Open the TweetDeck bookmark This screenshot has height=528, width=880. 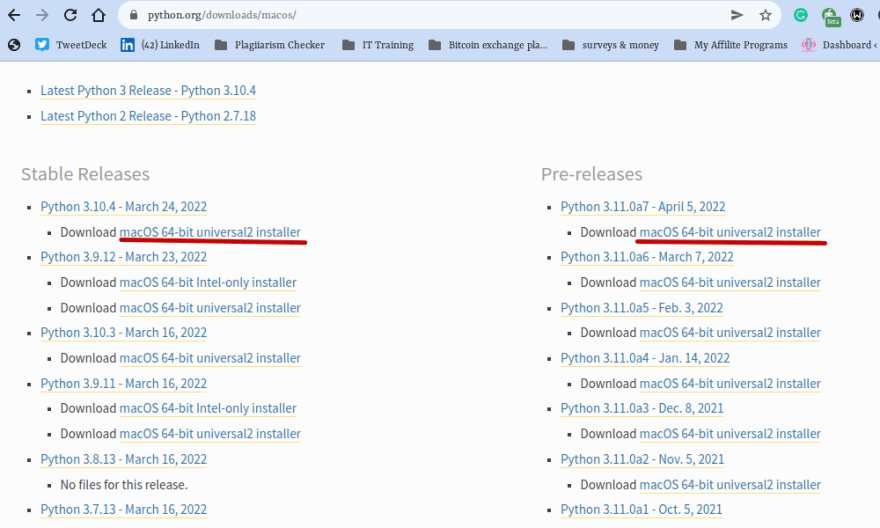point(71,45)
